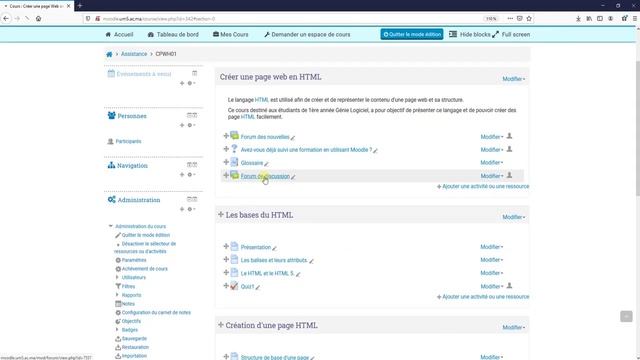The height and width of the screenshot is (360, 640).
Task: Click the group mode icon for Forum des nouvelles
Action: [x=509, y=136]
